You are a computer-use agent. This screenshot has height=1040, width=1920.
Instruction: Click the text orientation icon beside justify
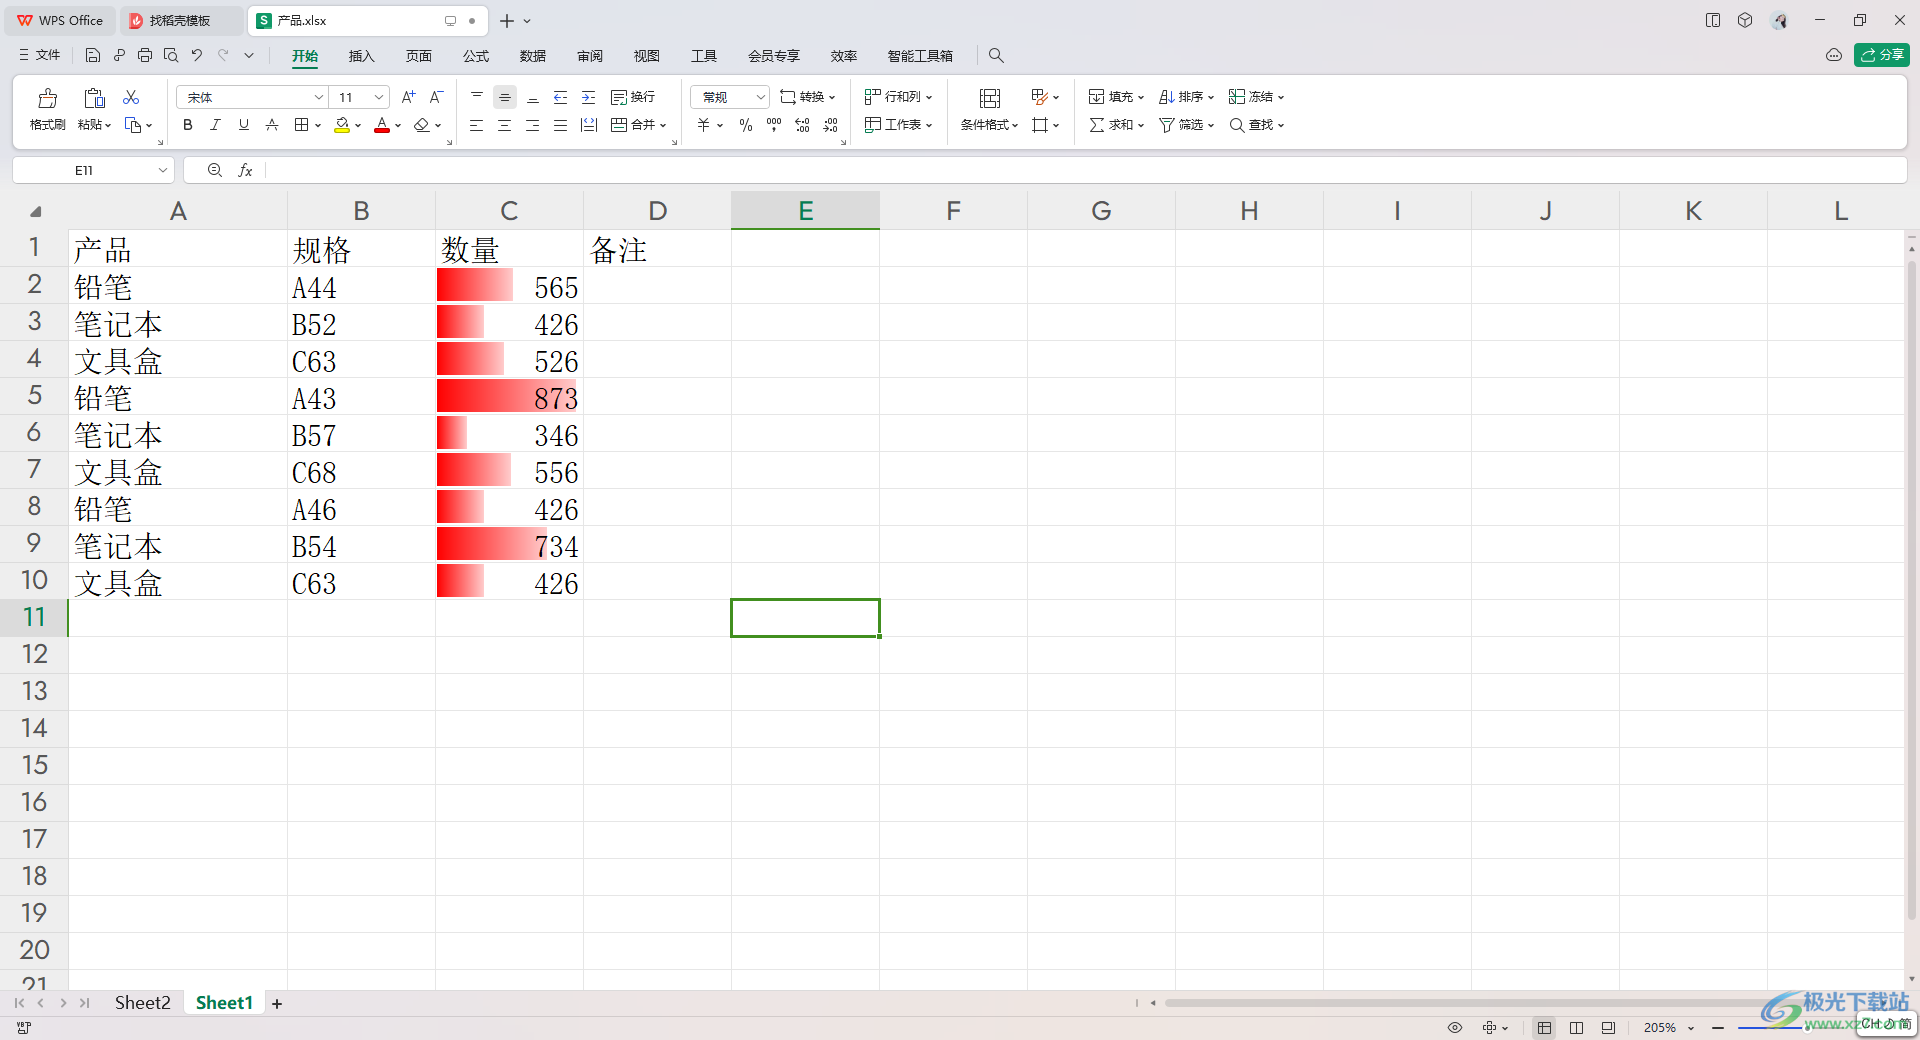click(589, 125)
